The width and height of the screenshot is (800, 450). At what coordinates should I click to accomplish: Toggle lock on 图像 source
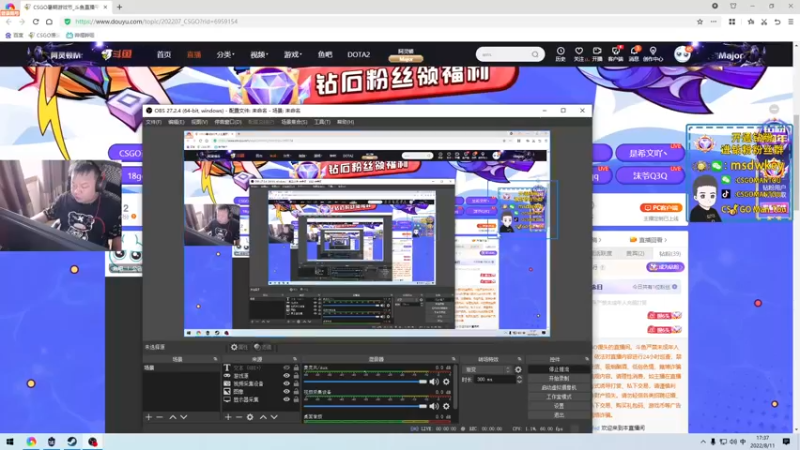pyautogui.click(x=296, y=391)
